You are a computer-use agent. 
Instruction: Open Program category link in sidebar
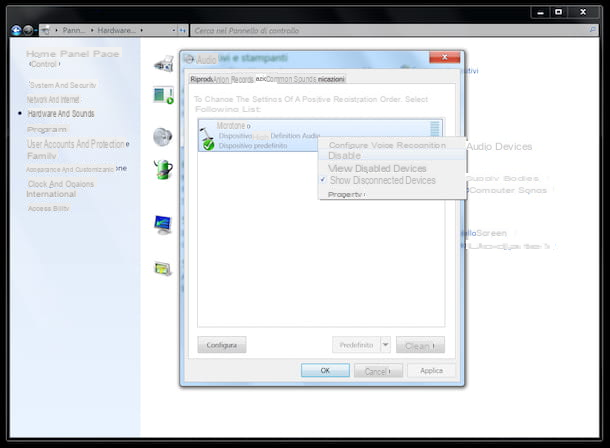[x=47, y=129]
